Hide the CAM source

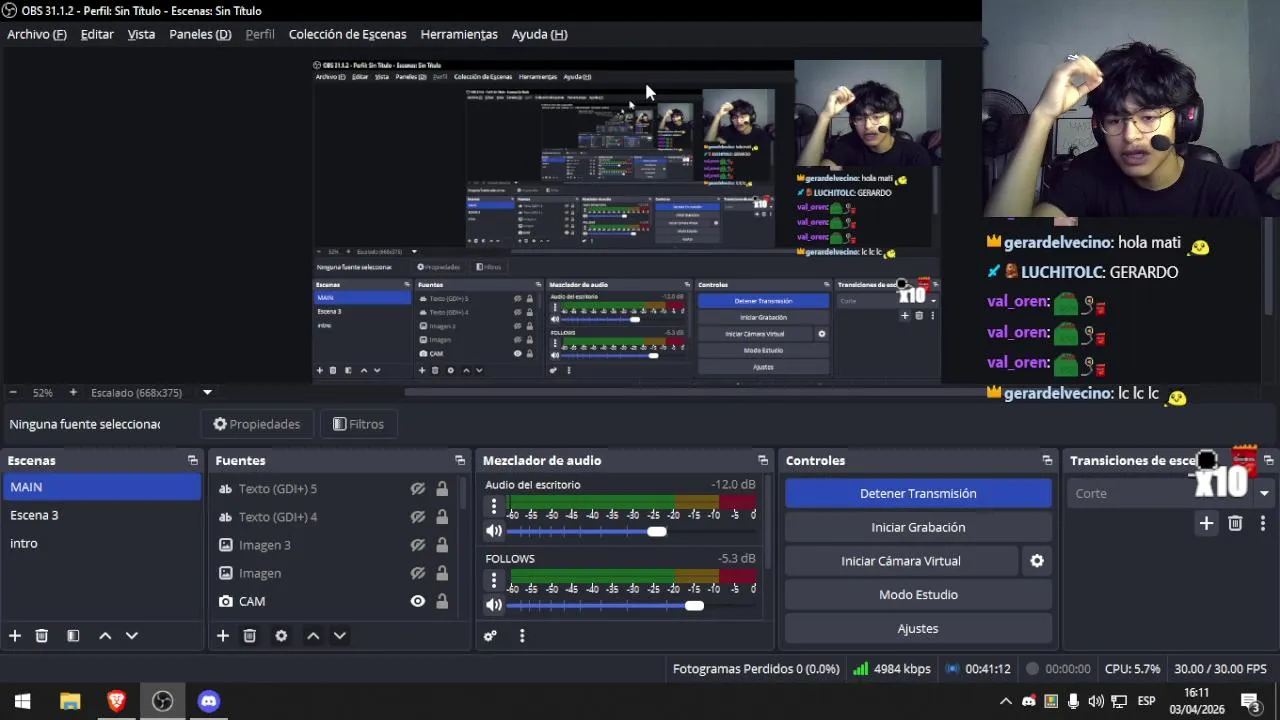point(418,601)
